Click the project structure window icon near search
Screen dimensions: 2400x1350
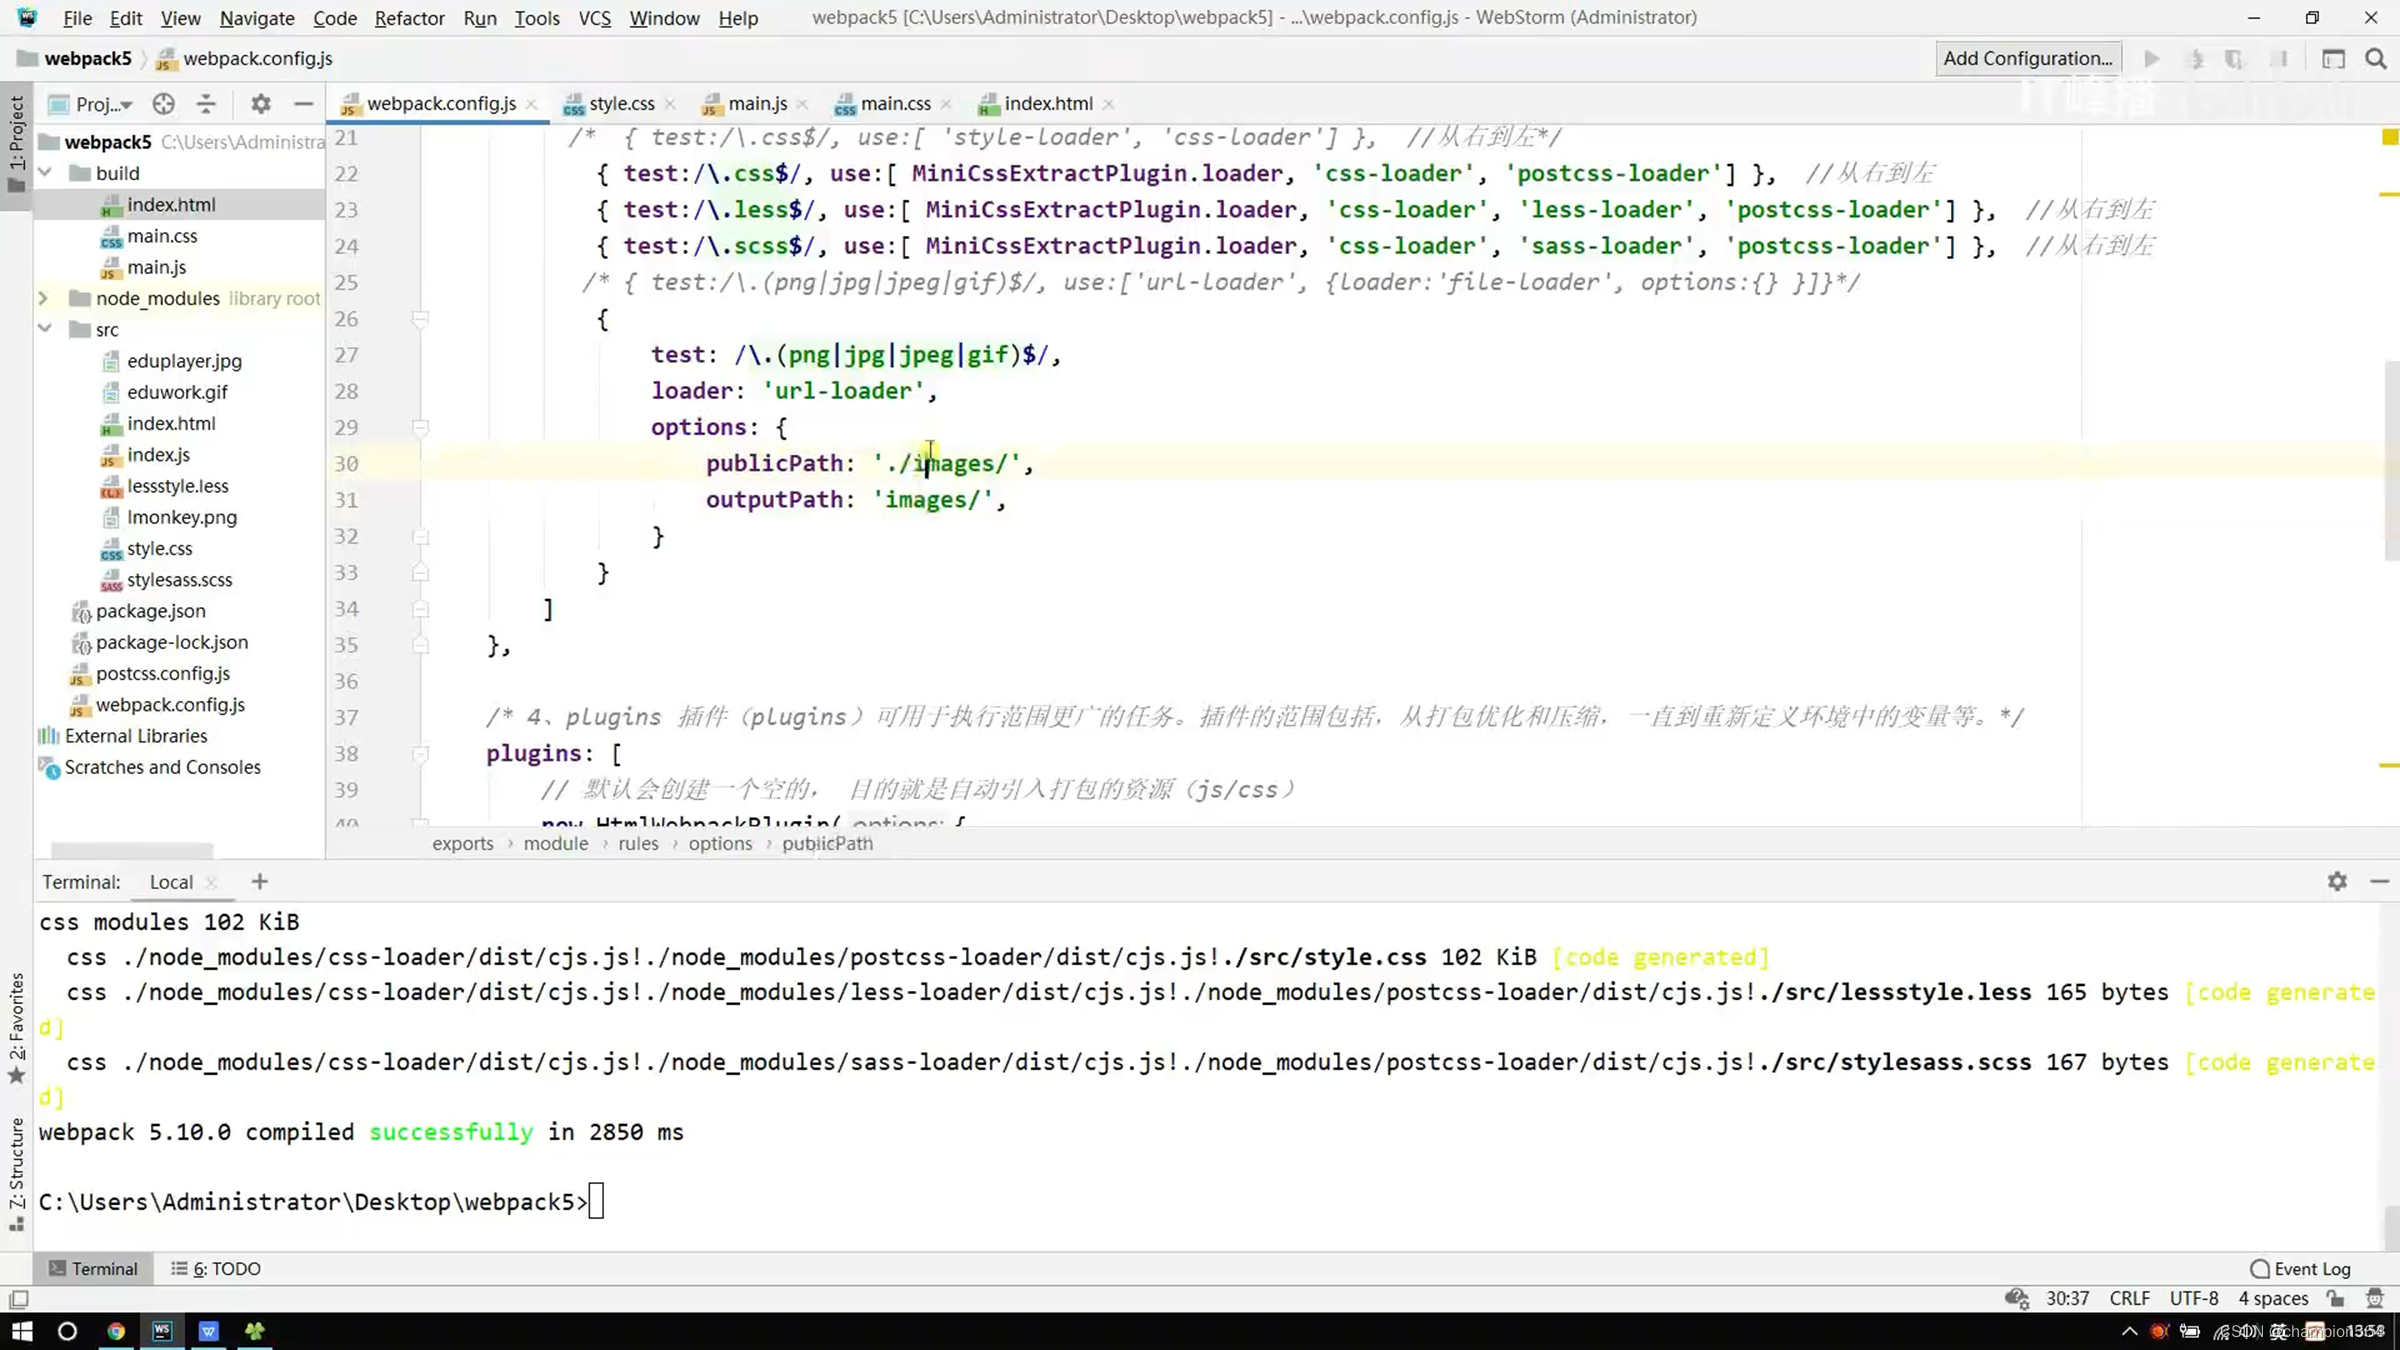(2334, 59)
